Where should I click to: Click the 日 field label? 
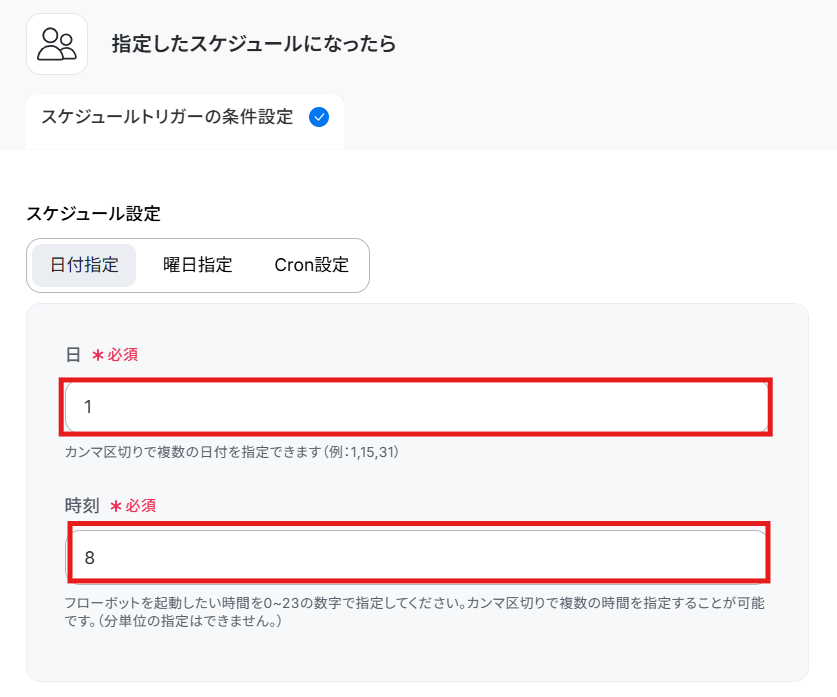73,354
